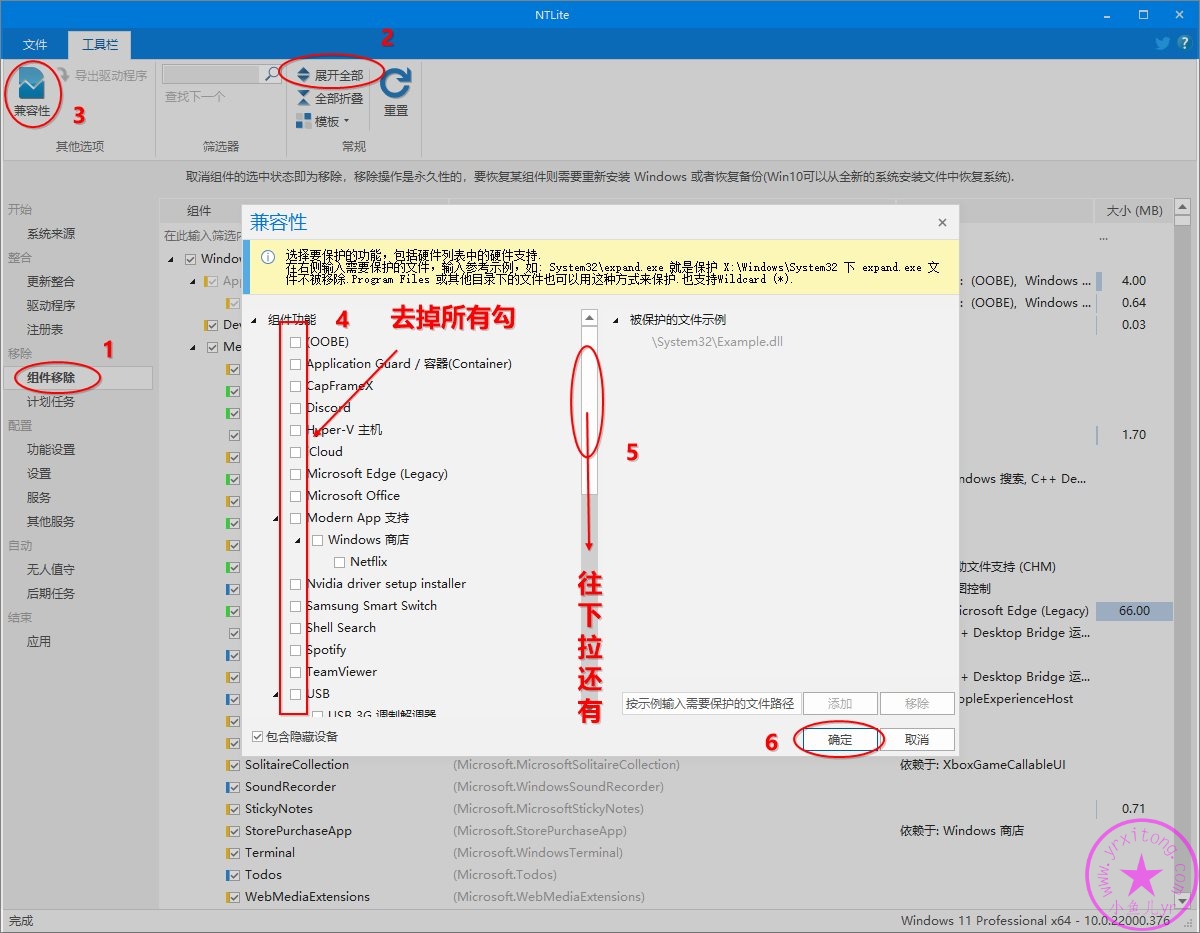Open 后期任务 in sidebar
Viewport: 1200px width, 933px height.
pos(51,593)
